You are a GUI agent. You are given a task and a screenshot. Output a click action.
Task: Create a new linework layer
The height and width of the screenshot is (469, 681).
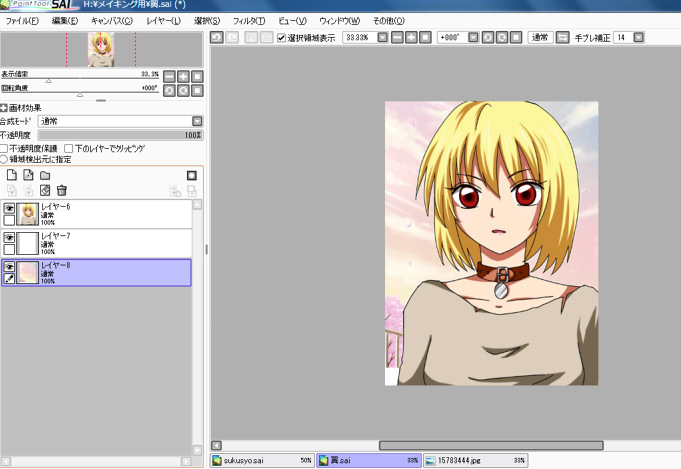(x=28, y=175)
